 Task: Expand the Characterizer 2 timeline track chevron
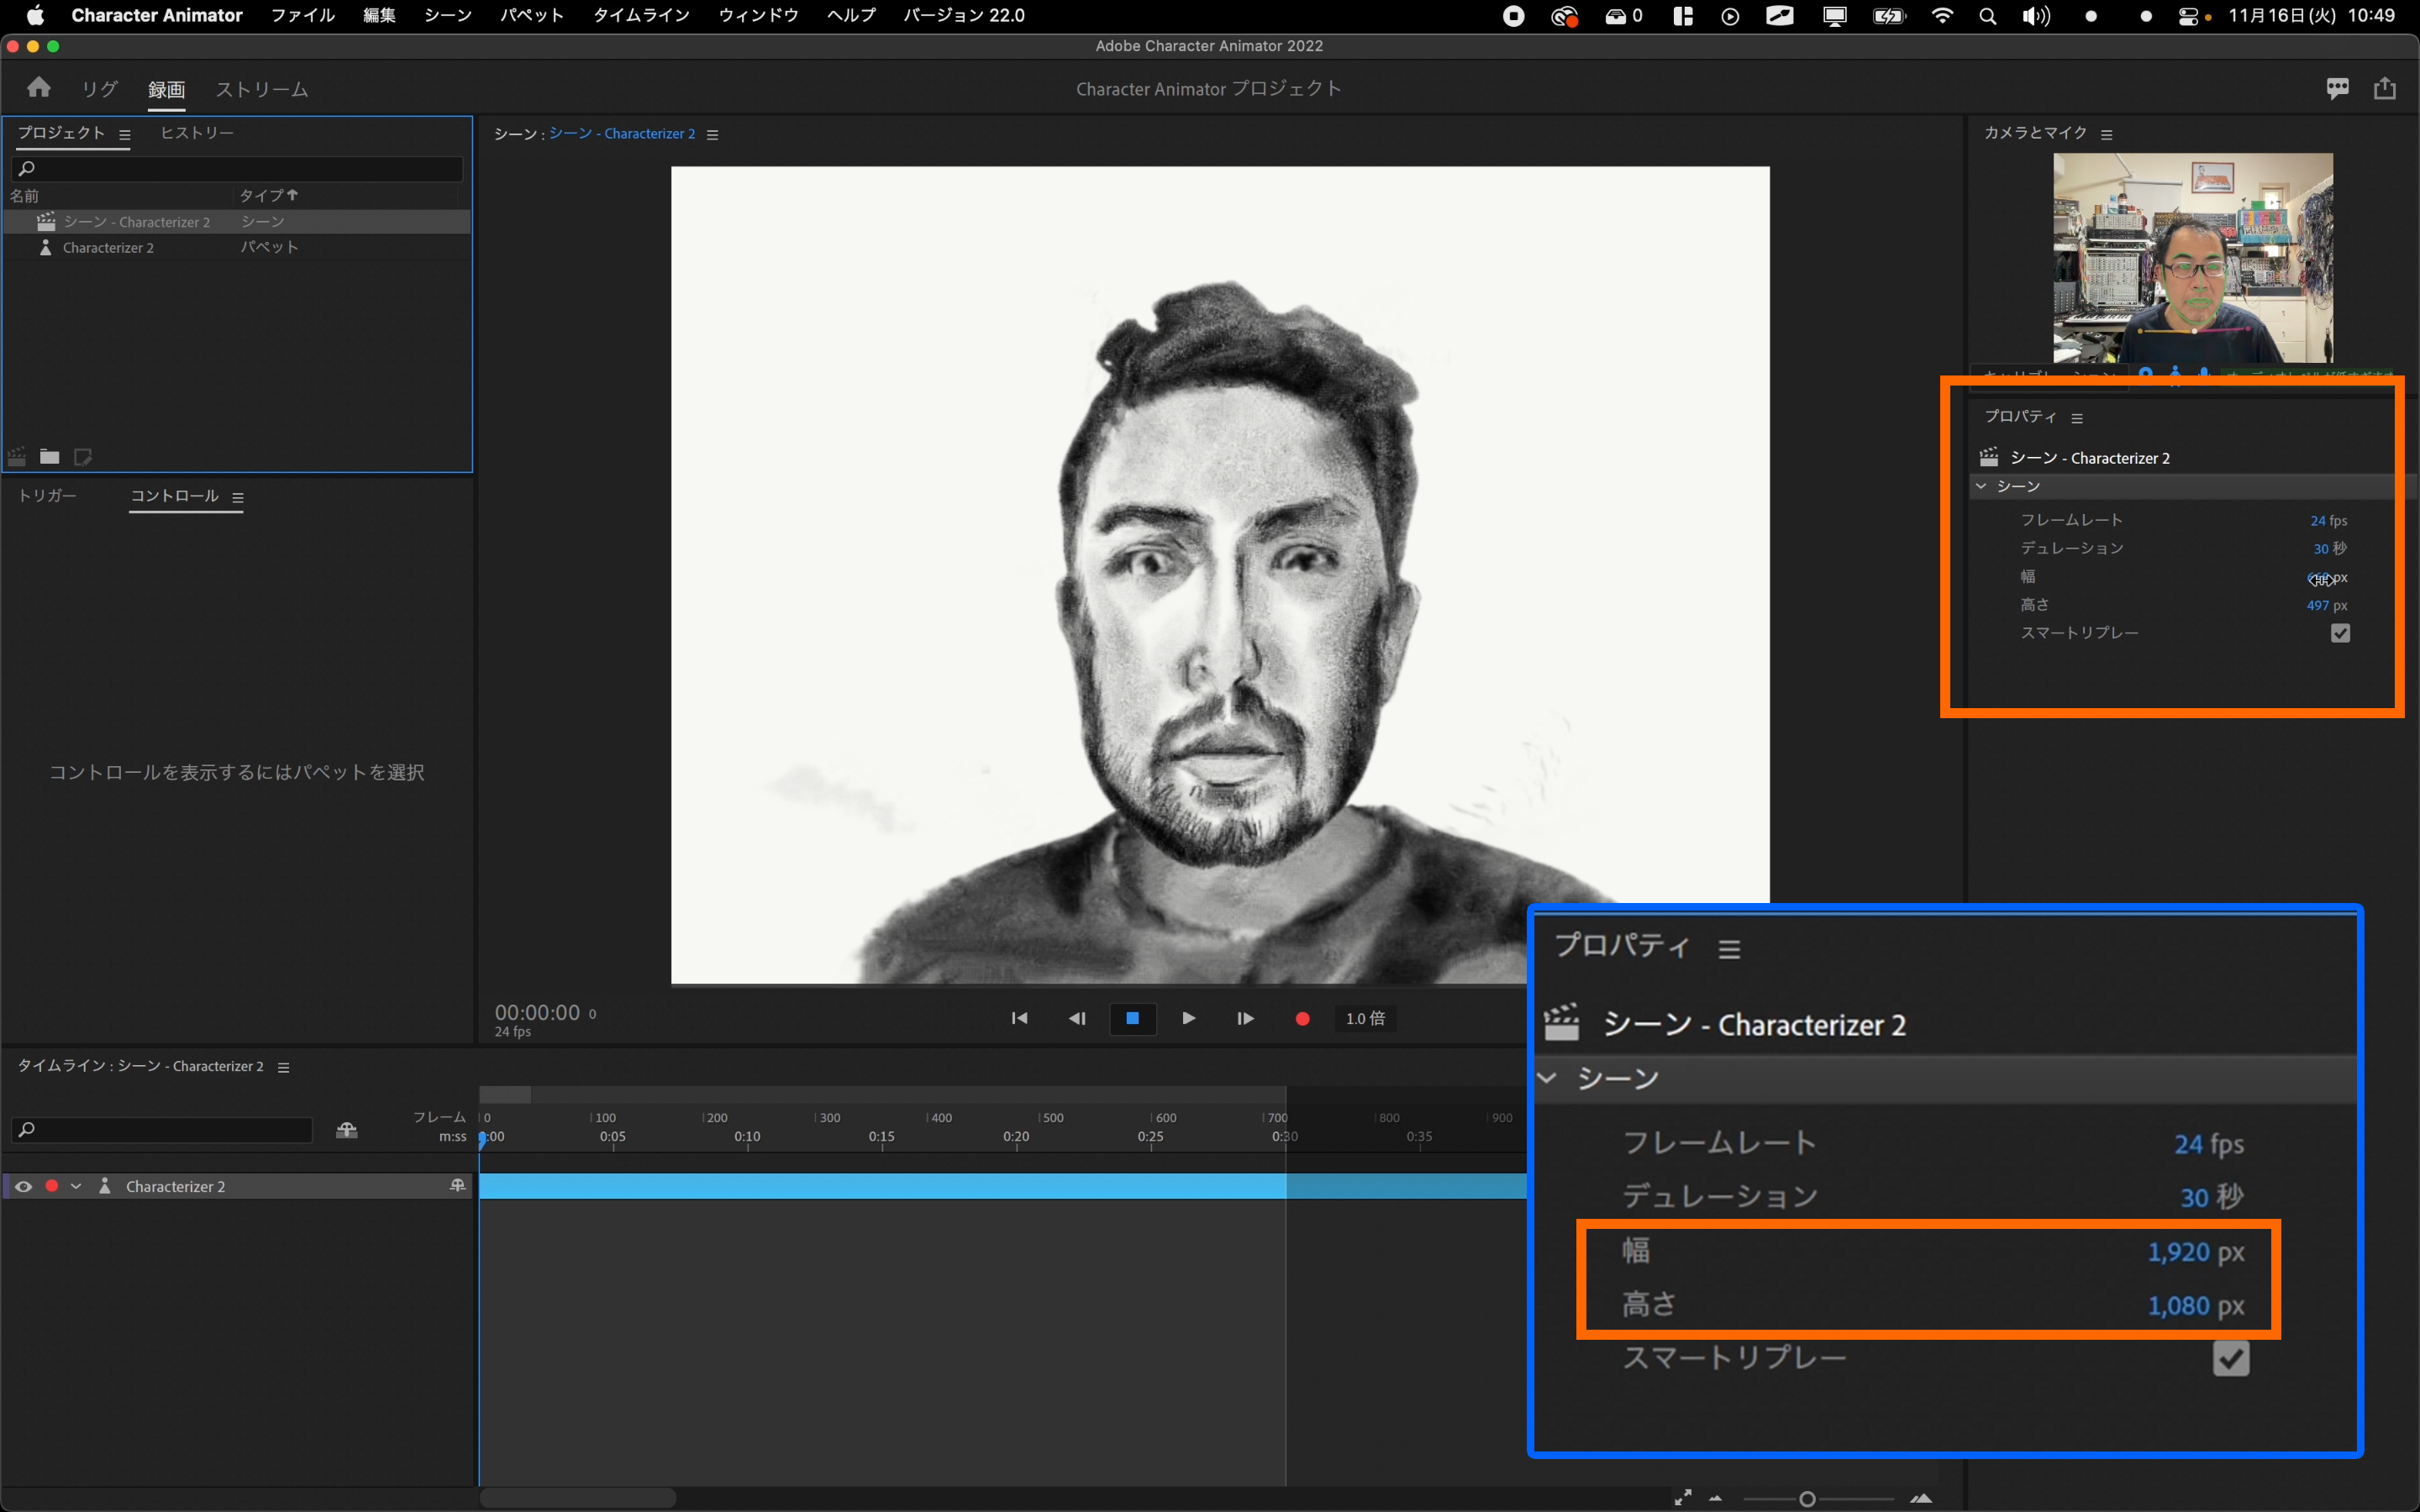(x=76, y=1186)
